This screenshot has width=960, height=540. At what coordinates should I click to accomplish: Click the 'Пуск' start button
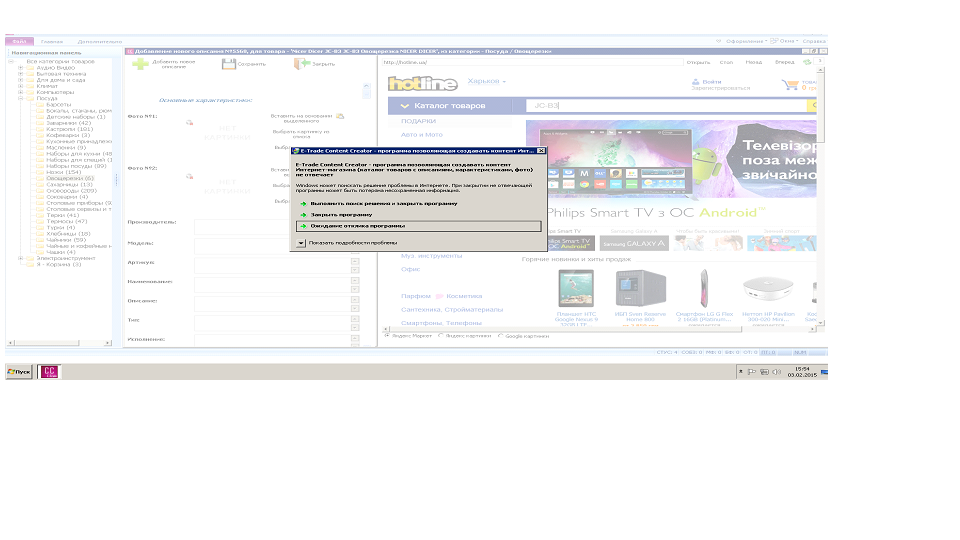[19, 371]
